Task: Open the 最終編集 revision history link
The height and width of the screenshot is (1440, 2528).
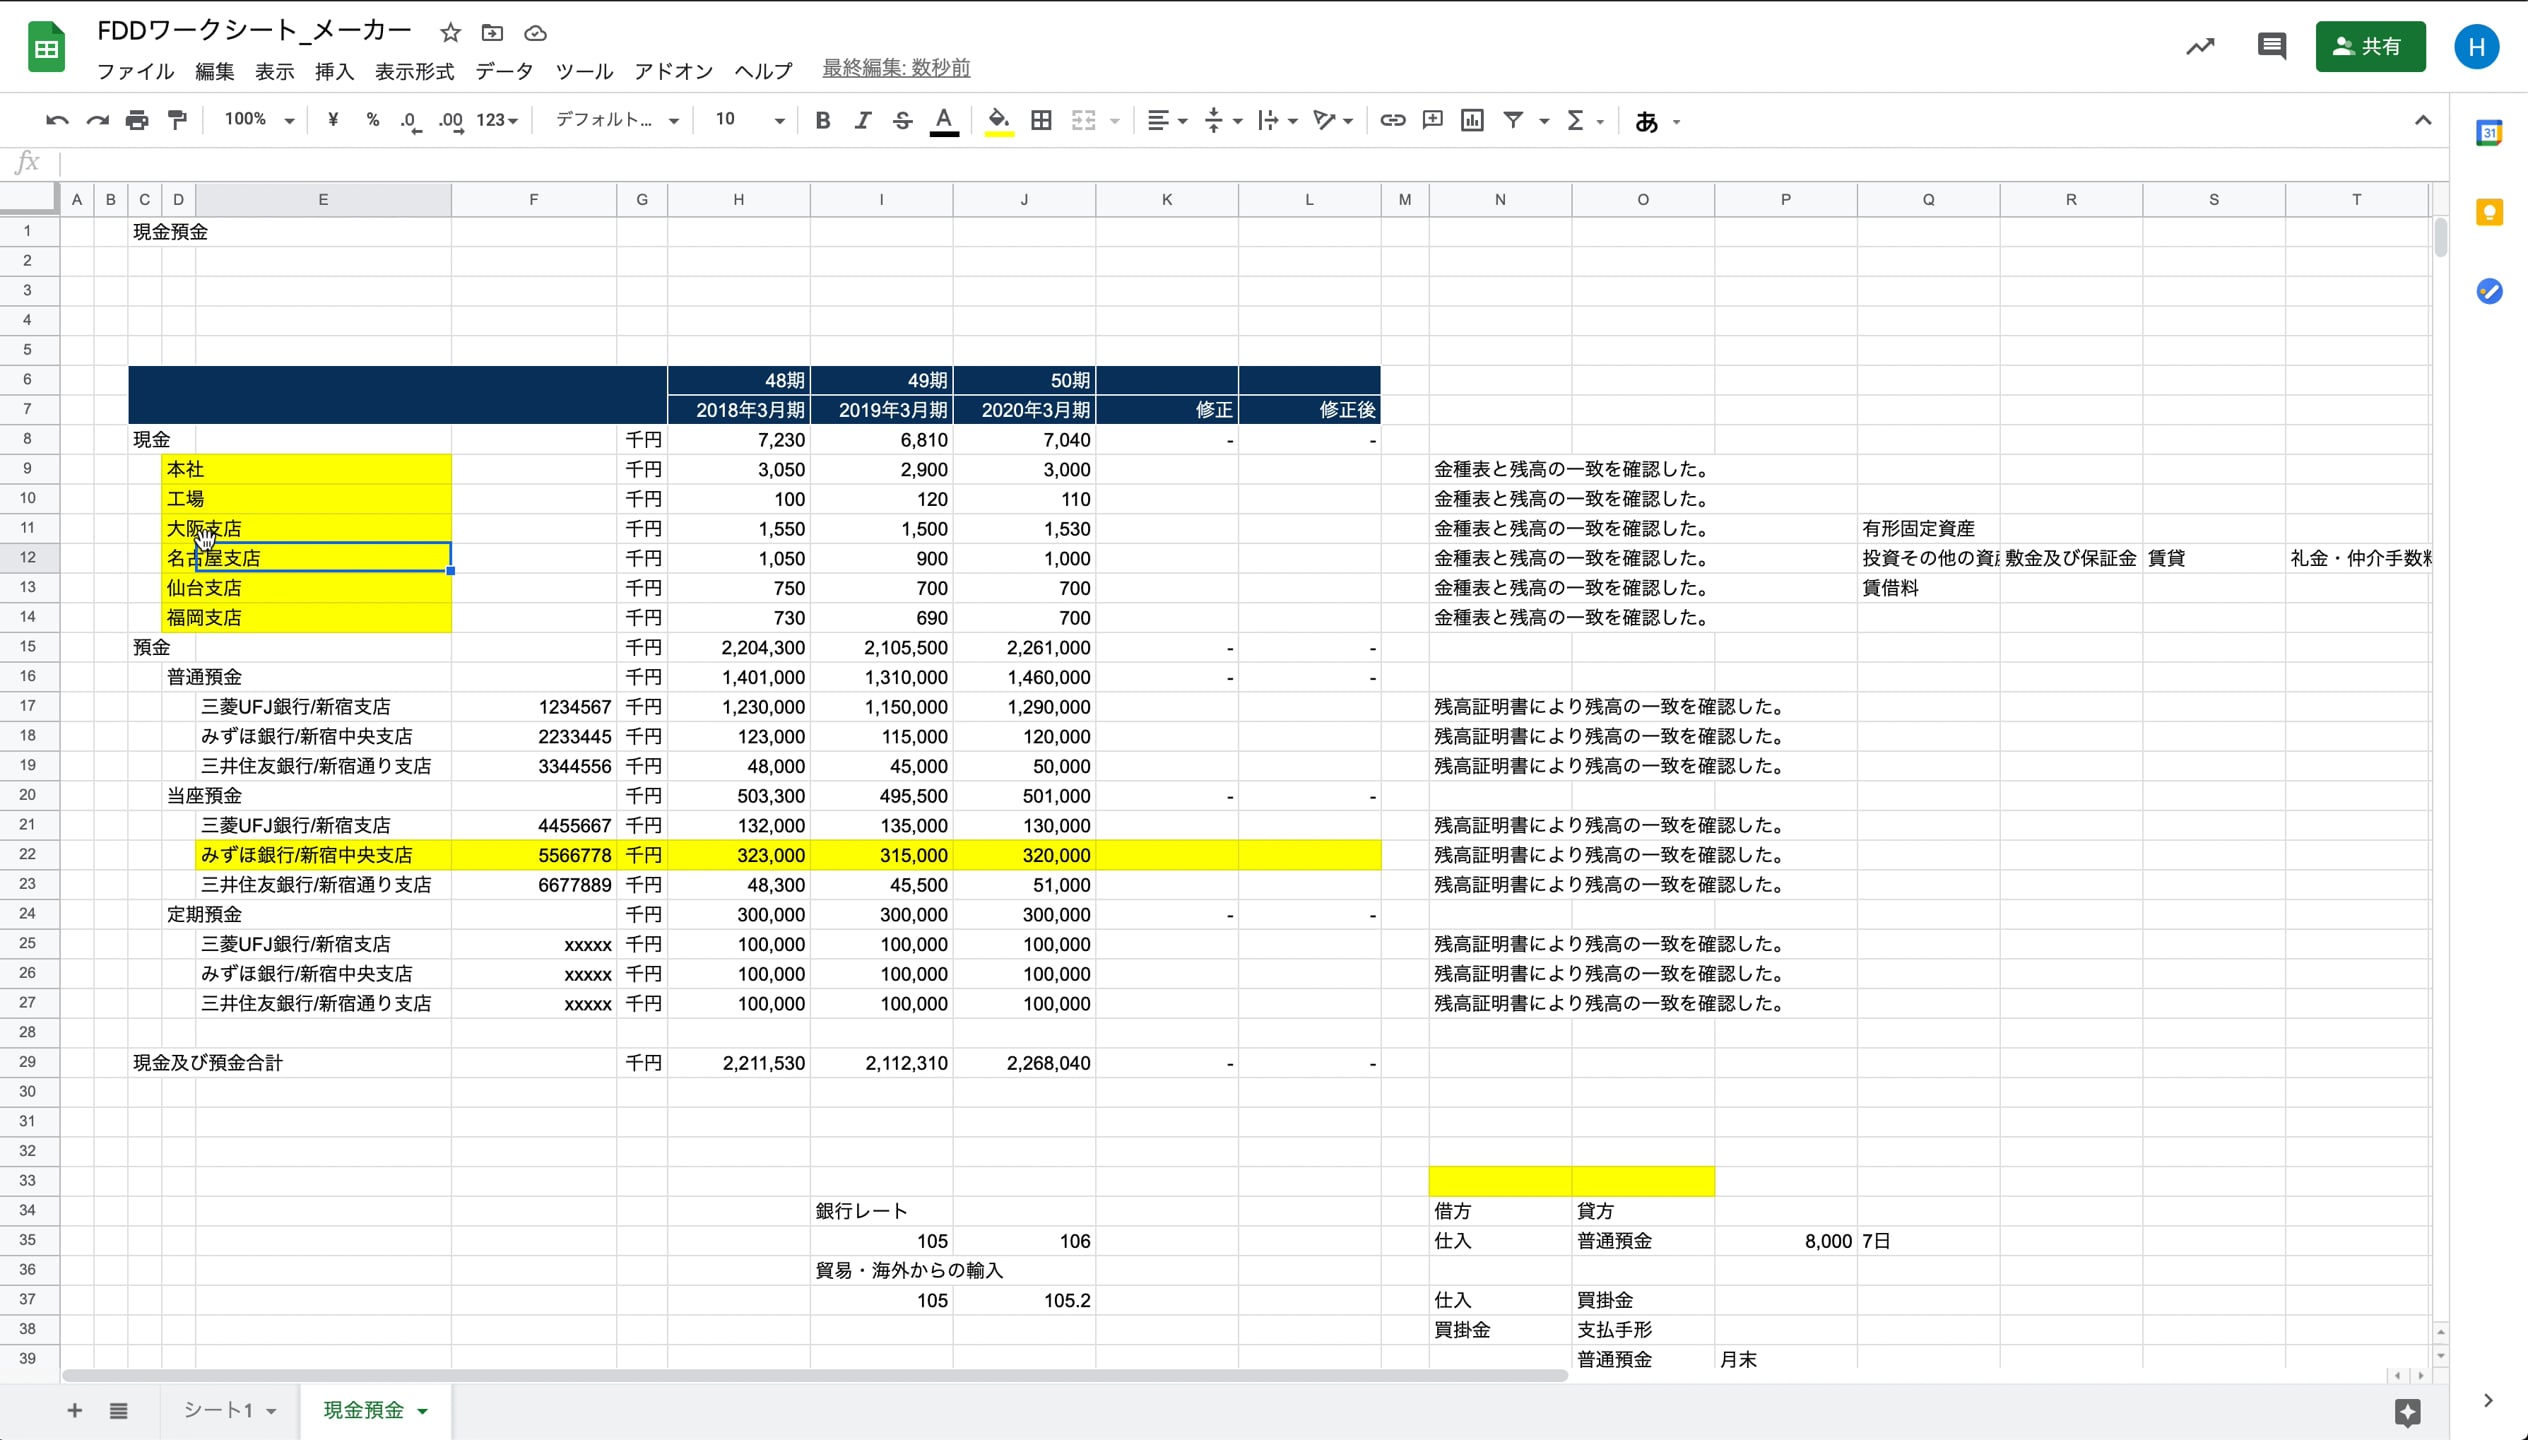Action: [x=894, y=67]
